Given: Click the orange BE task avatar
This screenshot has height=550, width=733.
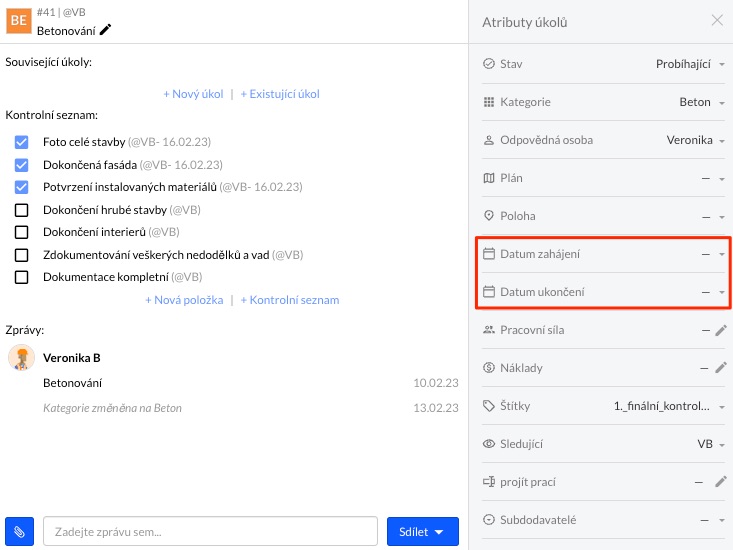Looking at the screenshot, I should tap(18, 21).
